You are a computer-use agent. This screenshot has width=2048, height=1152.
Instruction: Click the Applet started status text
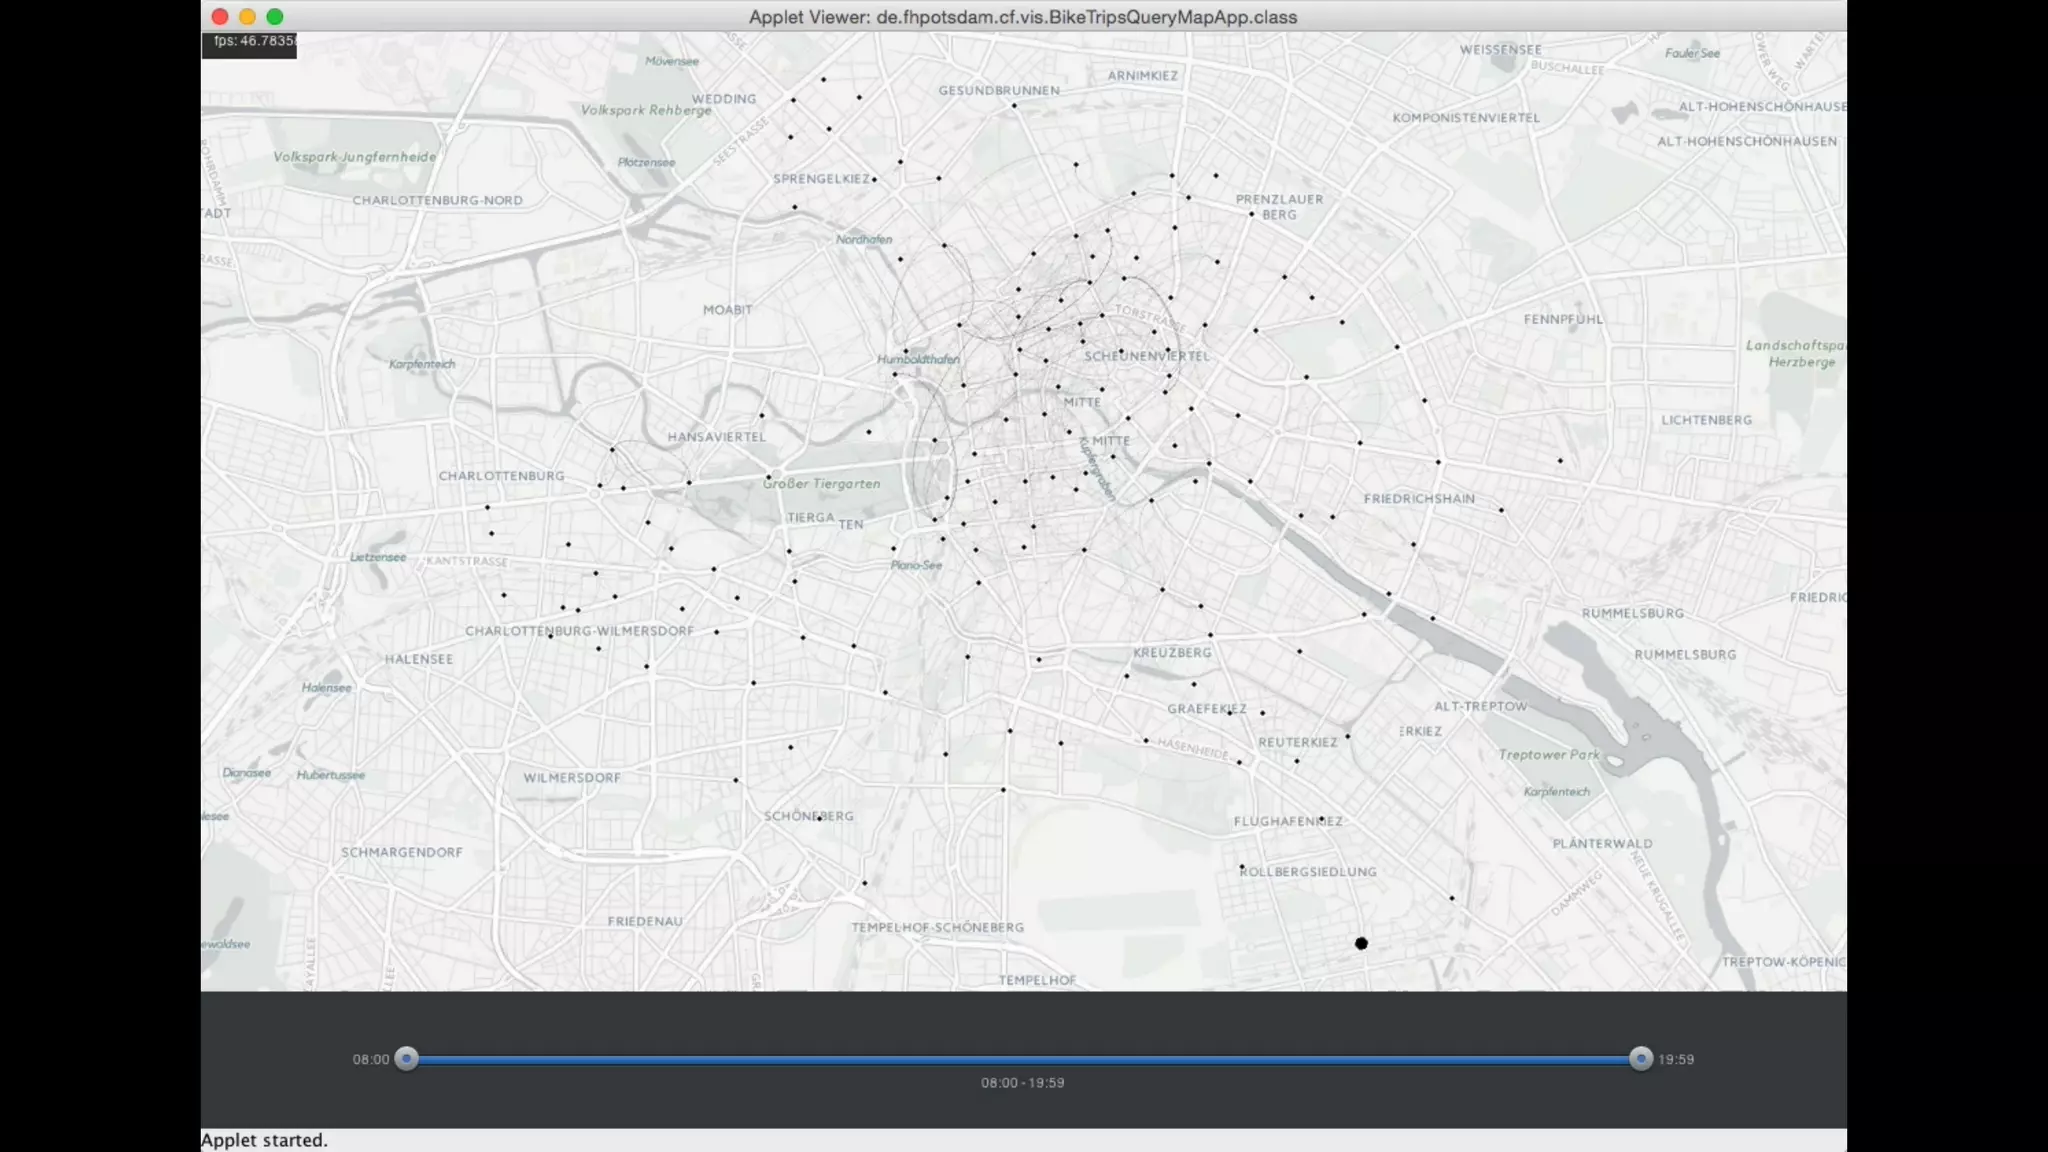click(264, 1140)
